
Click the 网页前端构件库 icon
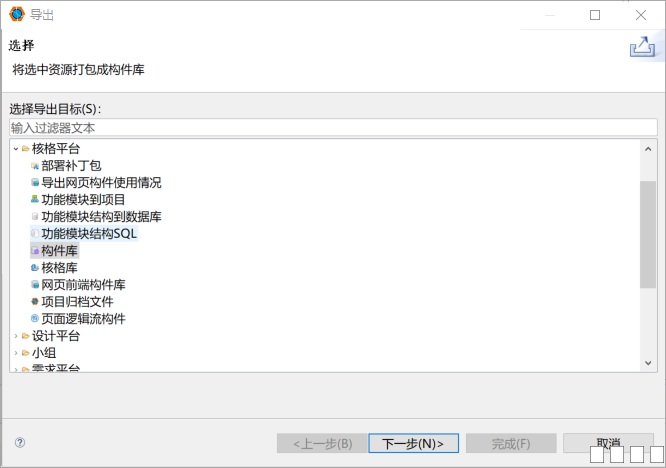pyautogui.click(x=35, y=285)
